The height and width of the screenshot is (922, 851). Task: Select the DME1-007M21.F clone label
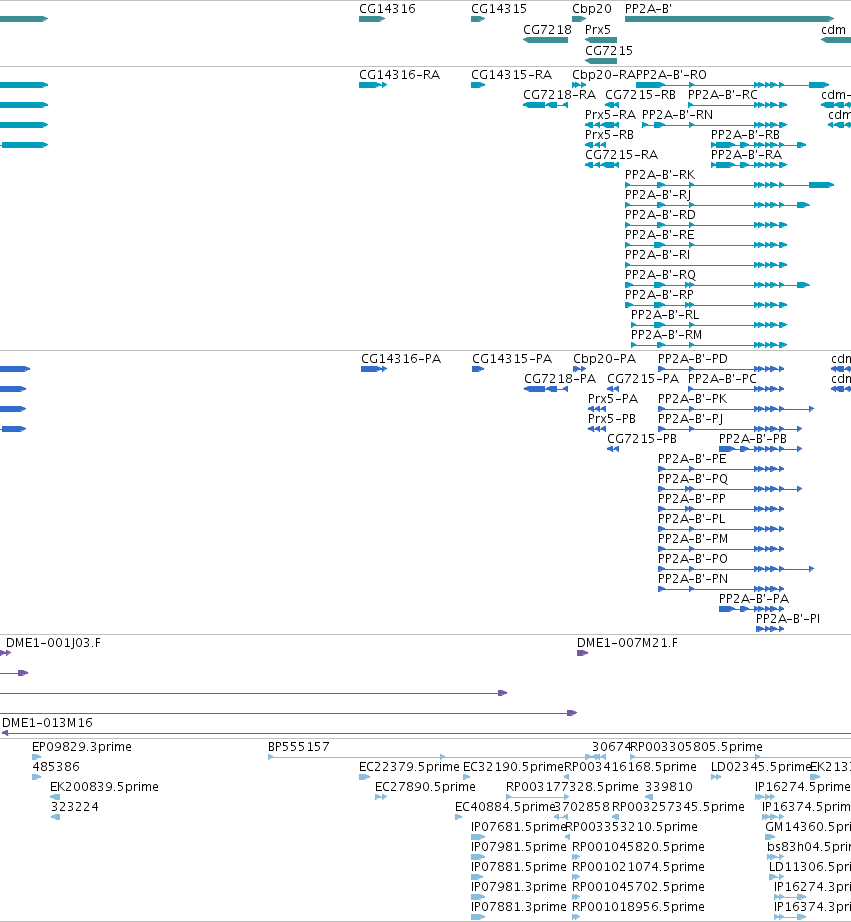pyautogui.click(x=627, y=643)
